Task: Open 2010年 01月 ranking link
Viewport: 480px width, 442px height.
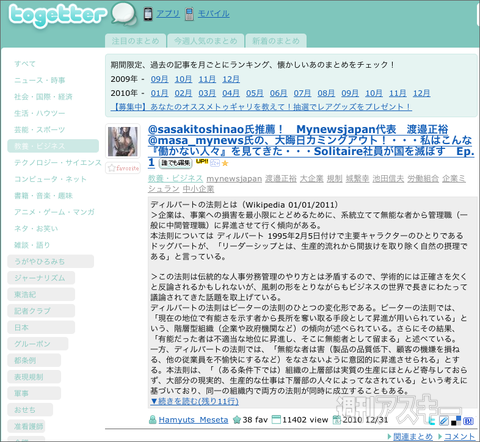Action: pyautogui.click(x=159, y=93)
